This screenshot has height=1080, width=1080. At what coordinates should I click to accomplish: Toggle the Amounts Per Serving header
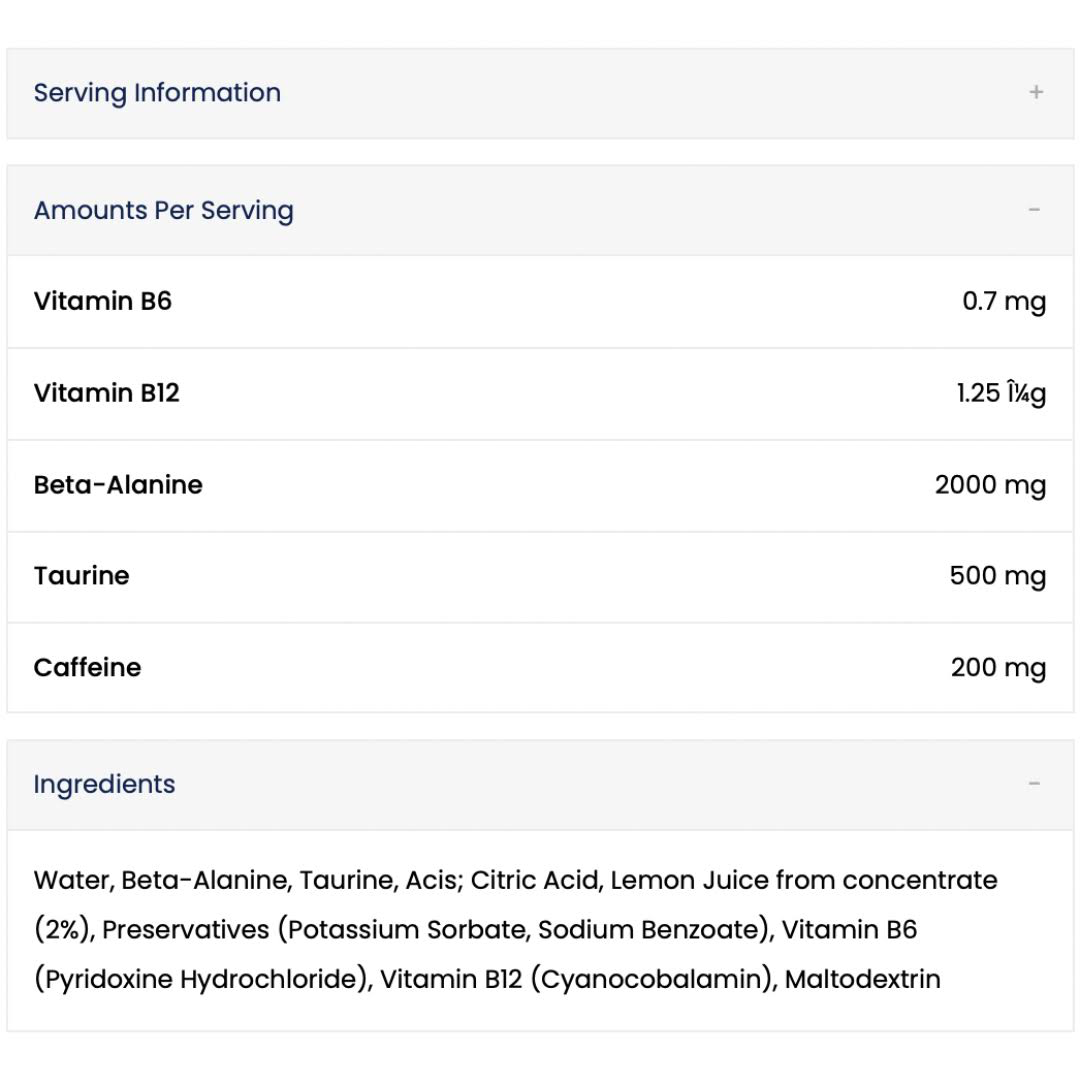tap(164, 211)
